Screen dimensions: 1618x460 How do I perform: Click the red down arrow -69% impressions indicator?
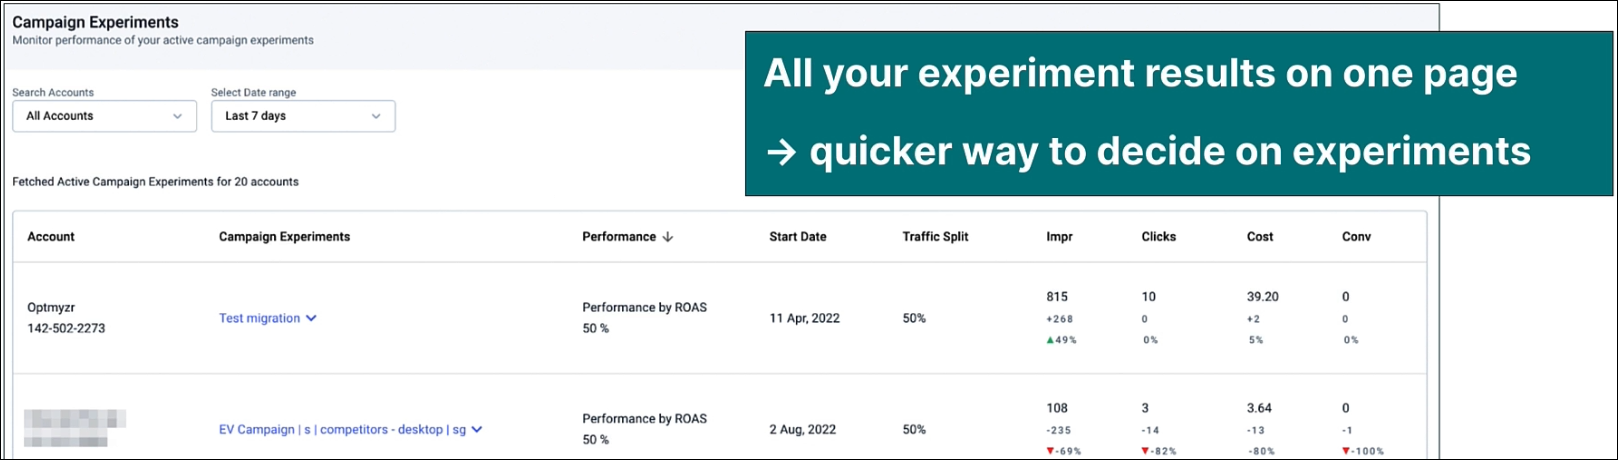click(x=1063, y=451)
